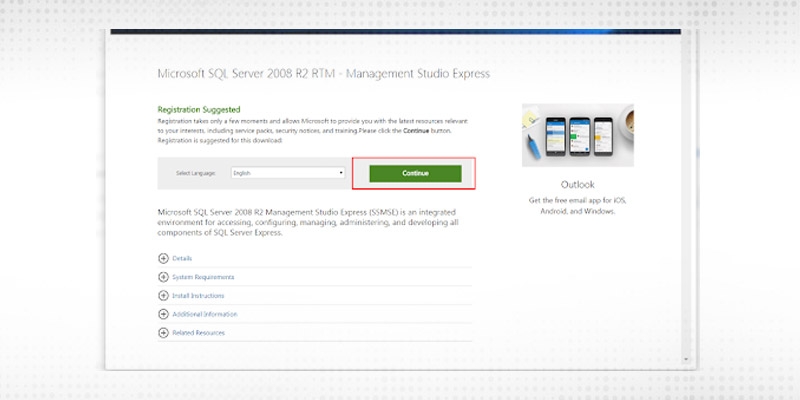The height and width of the screenshot is (400, 800).
Task: Click the green Continue button
Action: (415, 173)
